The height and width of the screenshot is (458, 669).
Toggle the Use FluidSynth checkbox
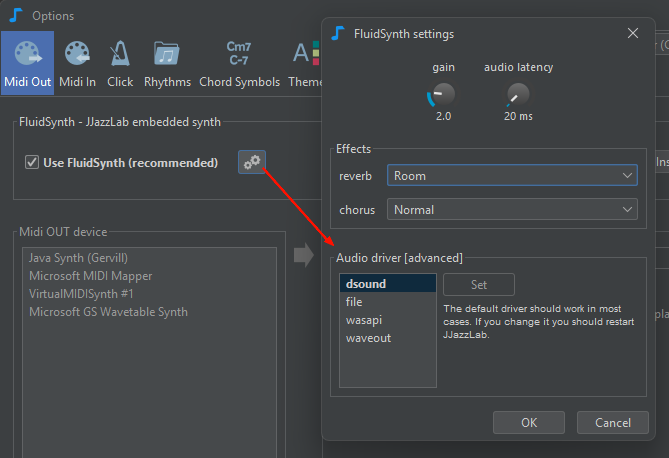(32, 163)
